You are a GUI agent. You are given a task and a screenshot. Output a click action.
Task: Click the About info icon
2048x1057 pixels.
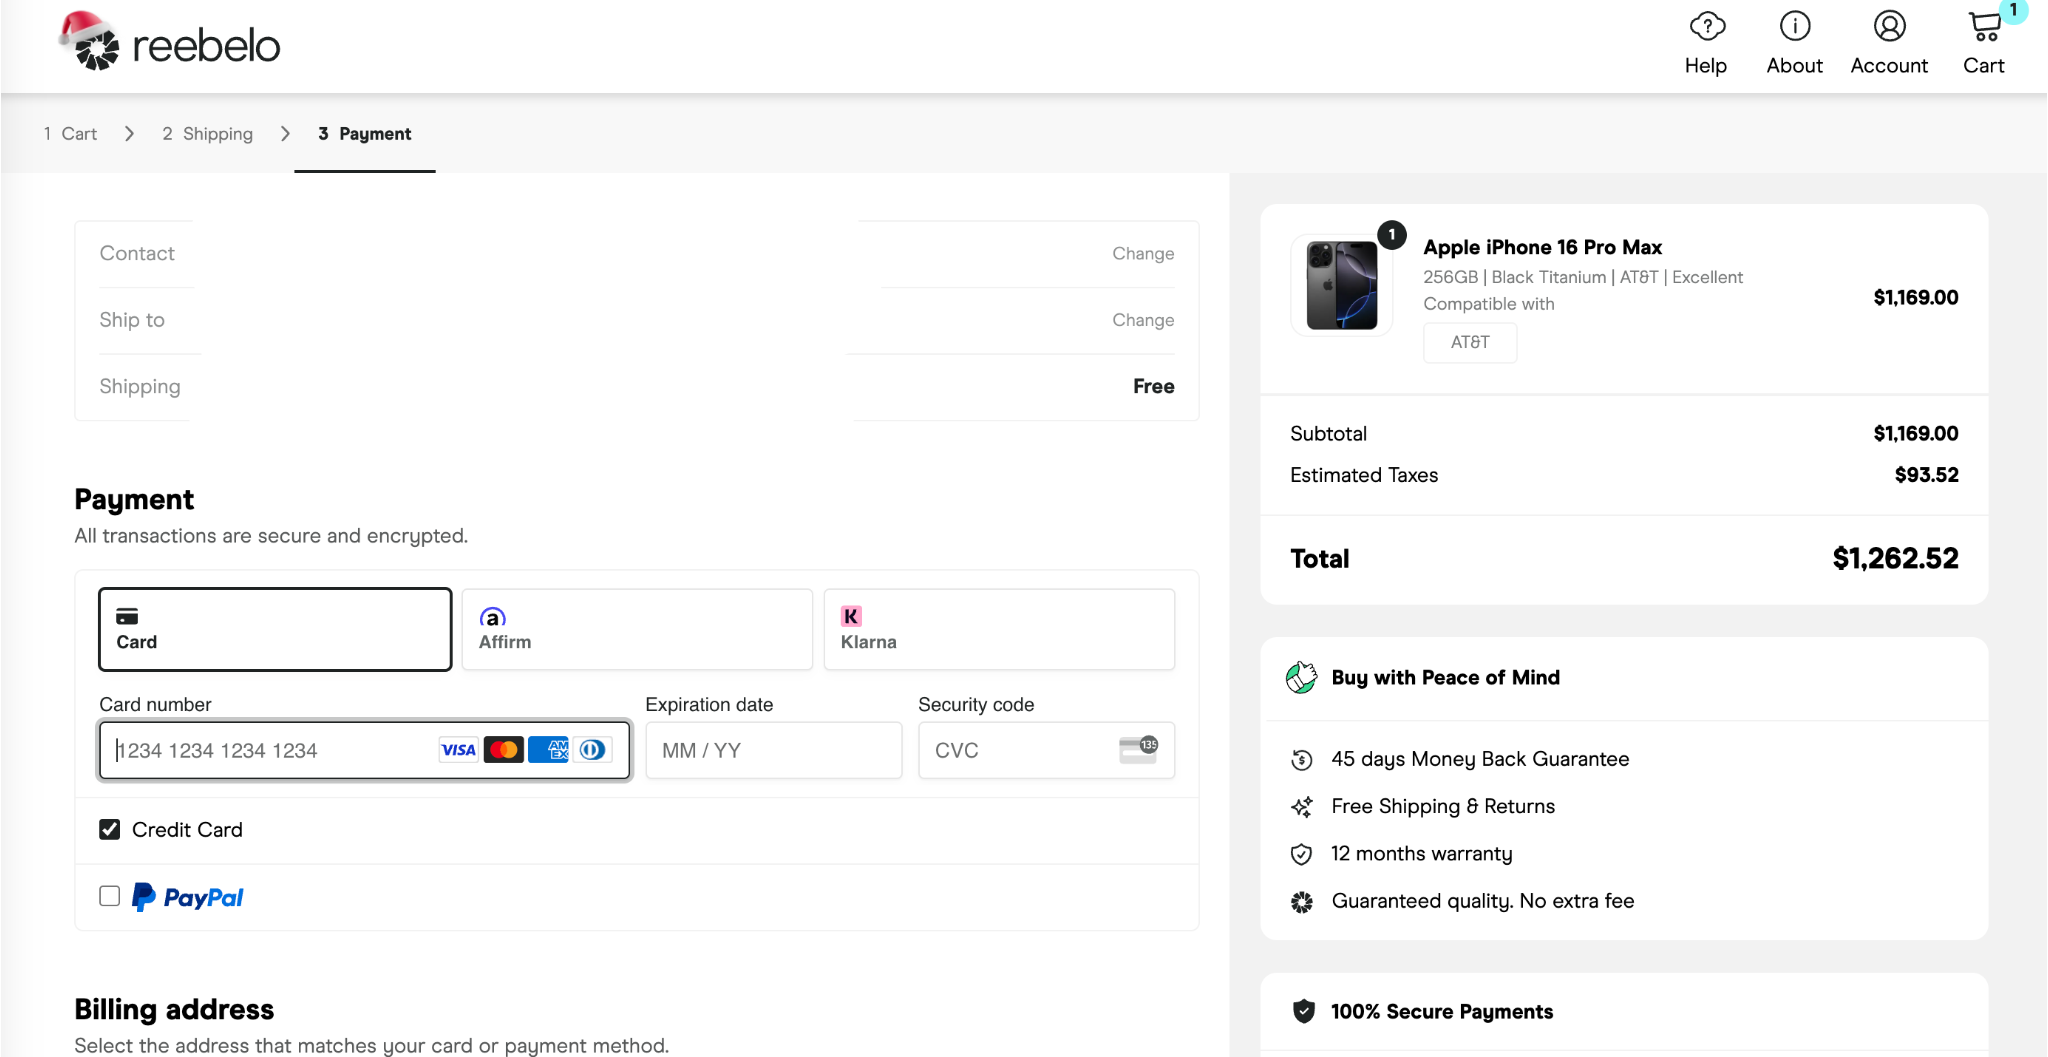click(1794, 27)
